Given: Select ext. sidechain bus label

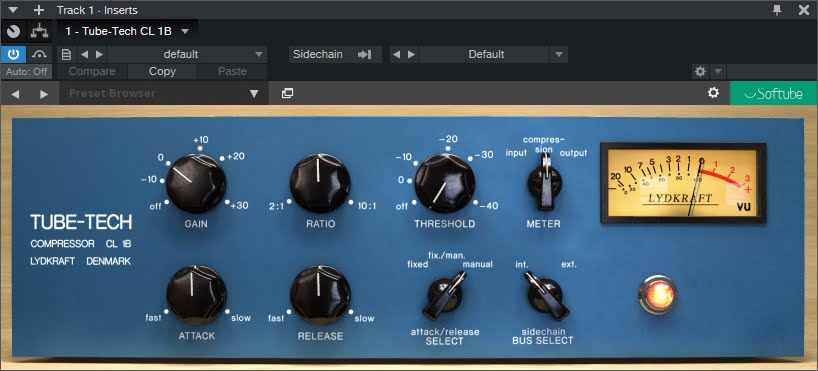Looking at the screenshot, I should [569, 265].
